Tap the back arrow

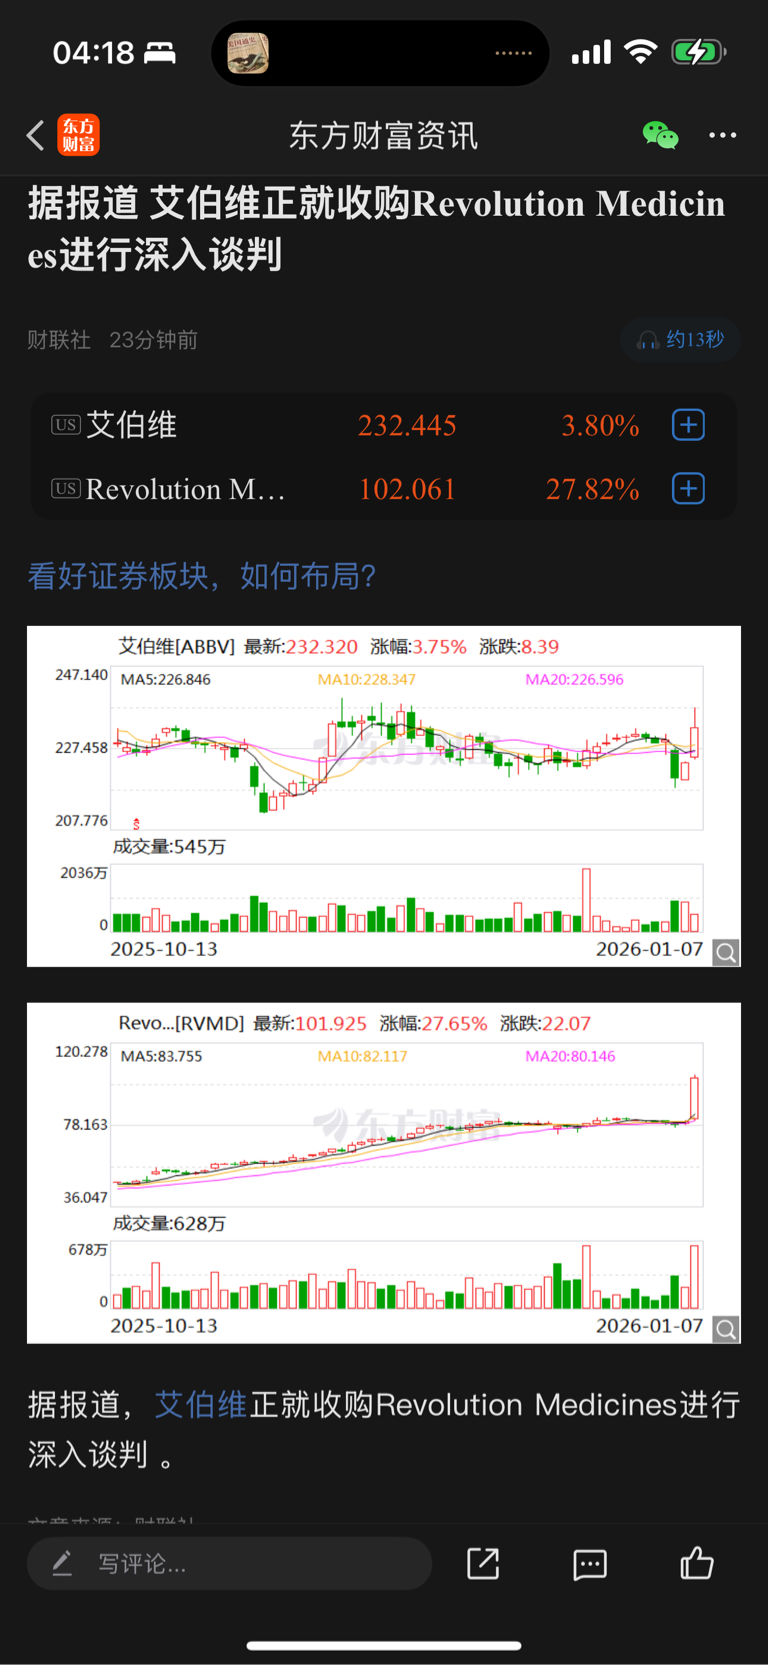(x=36, y=135)
